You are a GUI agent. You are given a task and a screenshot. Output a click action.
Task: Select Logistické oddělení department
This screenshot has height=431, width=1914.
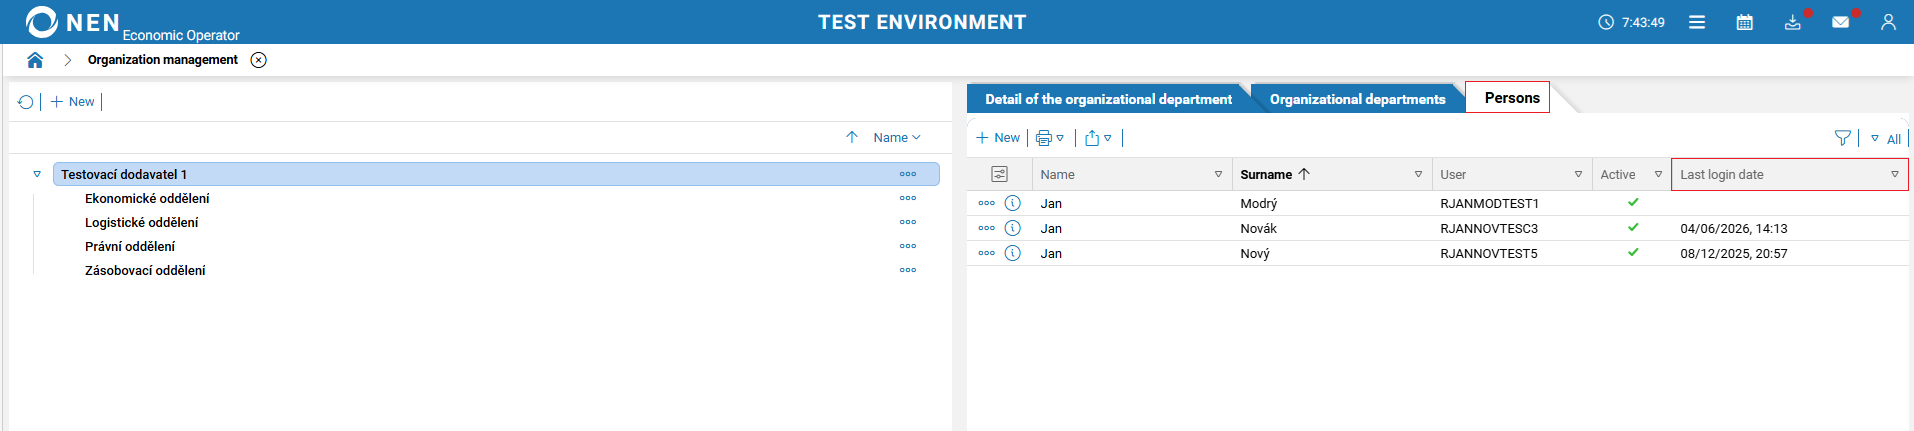click(x=142, y=222)
